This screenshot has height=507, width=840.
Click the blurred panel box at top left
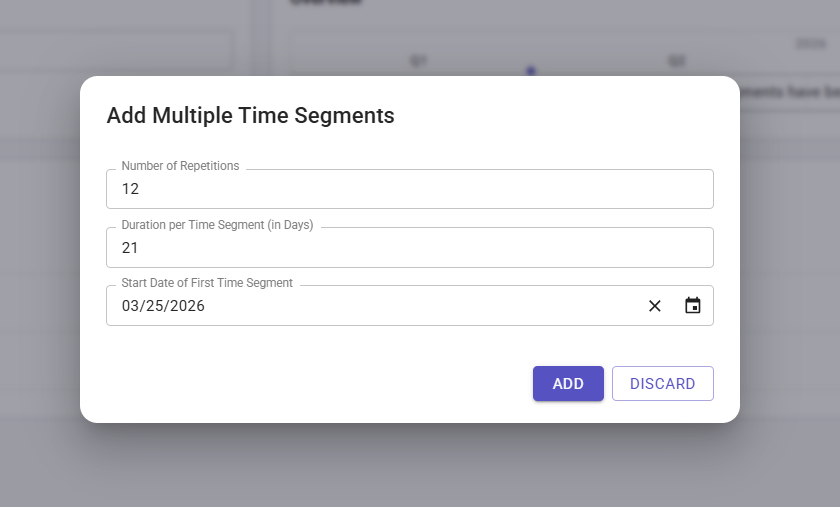click(x=115, y=50)
